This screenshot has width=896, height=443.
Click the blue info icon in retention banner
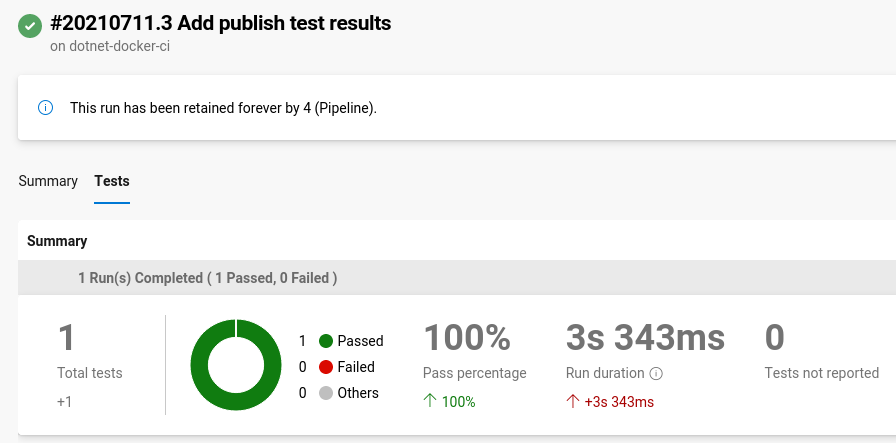point(45,108)
